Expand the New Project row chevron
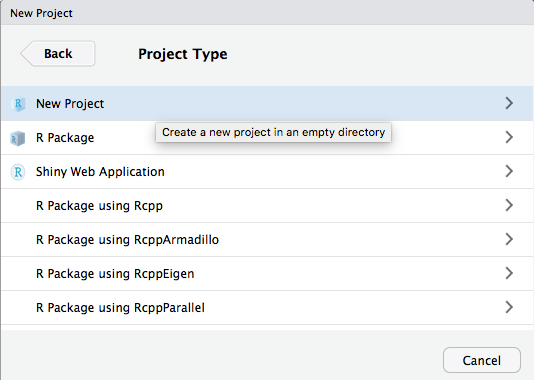The height and width of the screenshot is (380, 534). tap(509, 103)
